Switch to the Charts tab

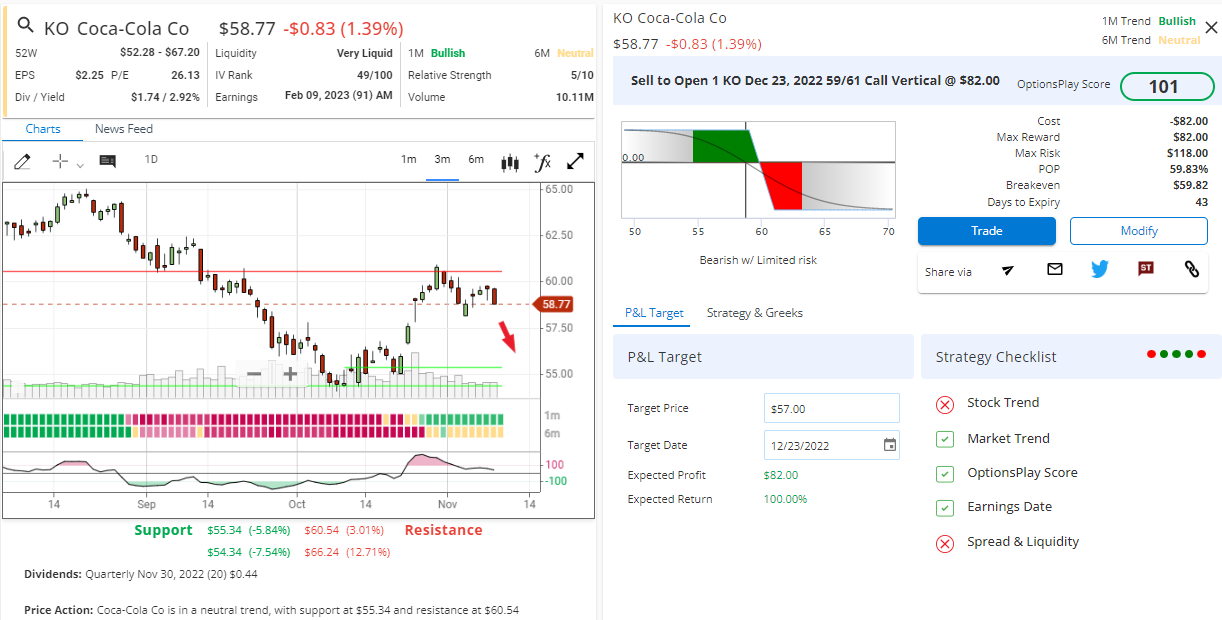43,129
